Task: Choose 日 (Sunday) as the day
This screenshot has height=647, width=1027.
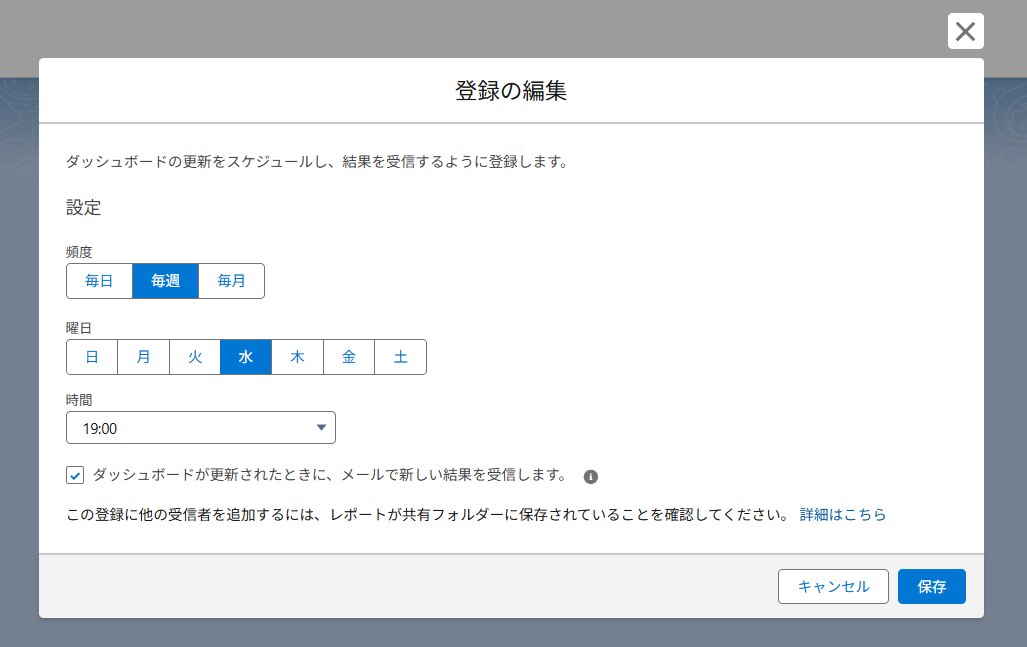Action: tap(92, 357)
